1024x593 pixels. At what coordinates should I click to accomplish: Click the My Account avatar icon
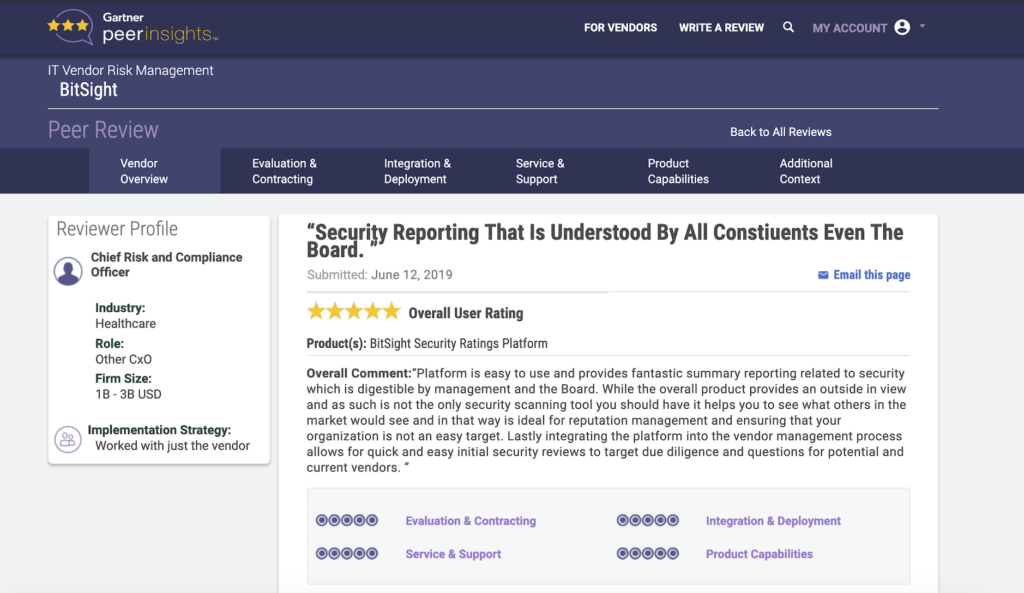tap(902, 27)
